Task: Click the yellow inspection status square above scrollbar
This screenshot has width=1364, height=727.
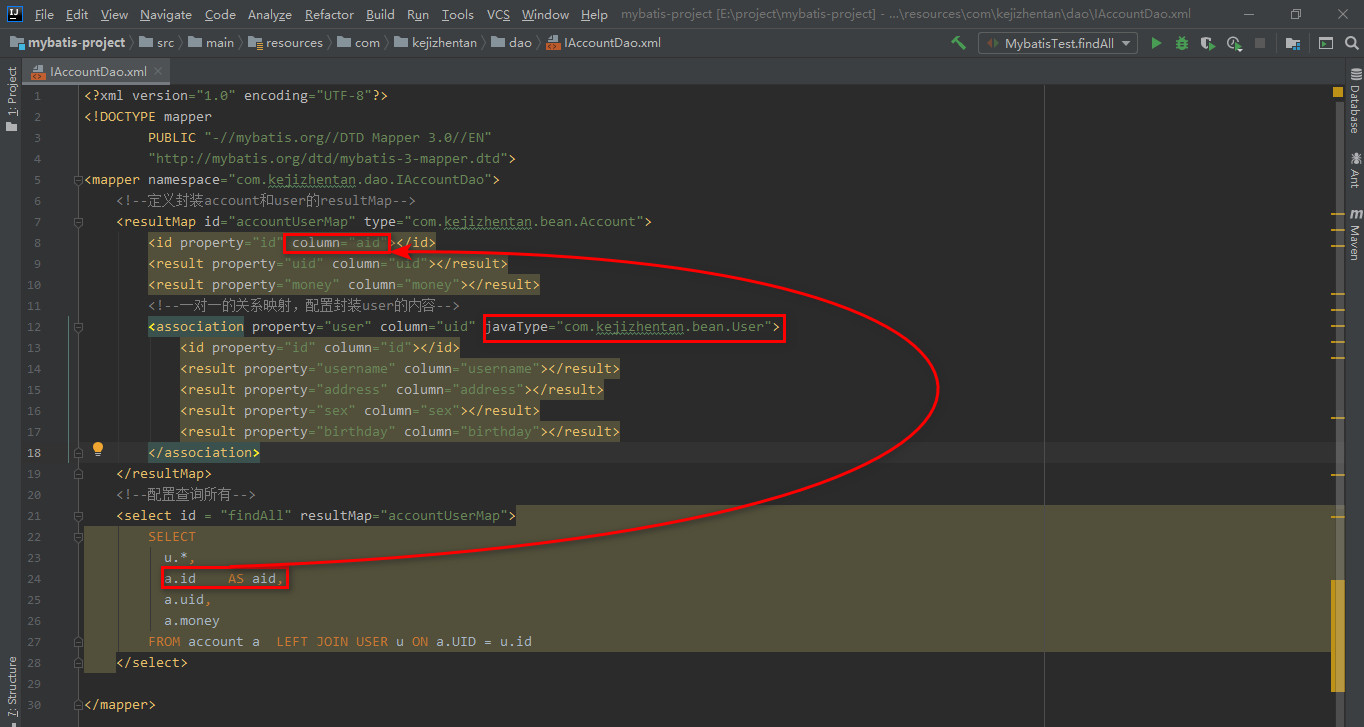Action: pyautogui.click(x=1337, y=92)
